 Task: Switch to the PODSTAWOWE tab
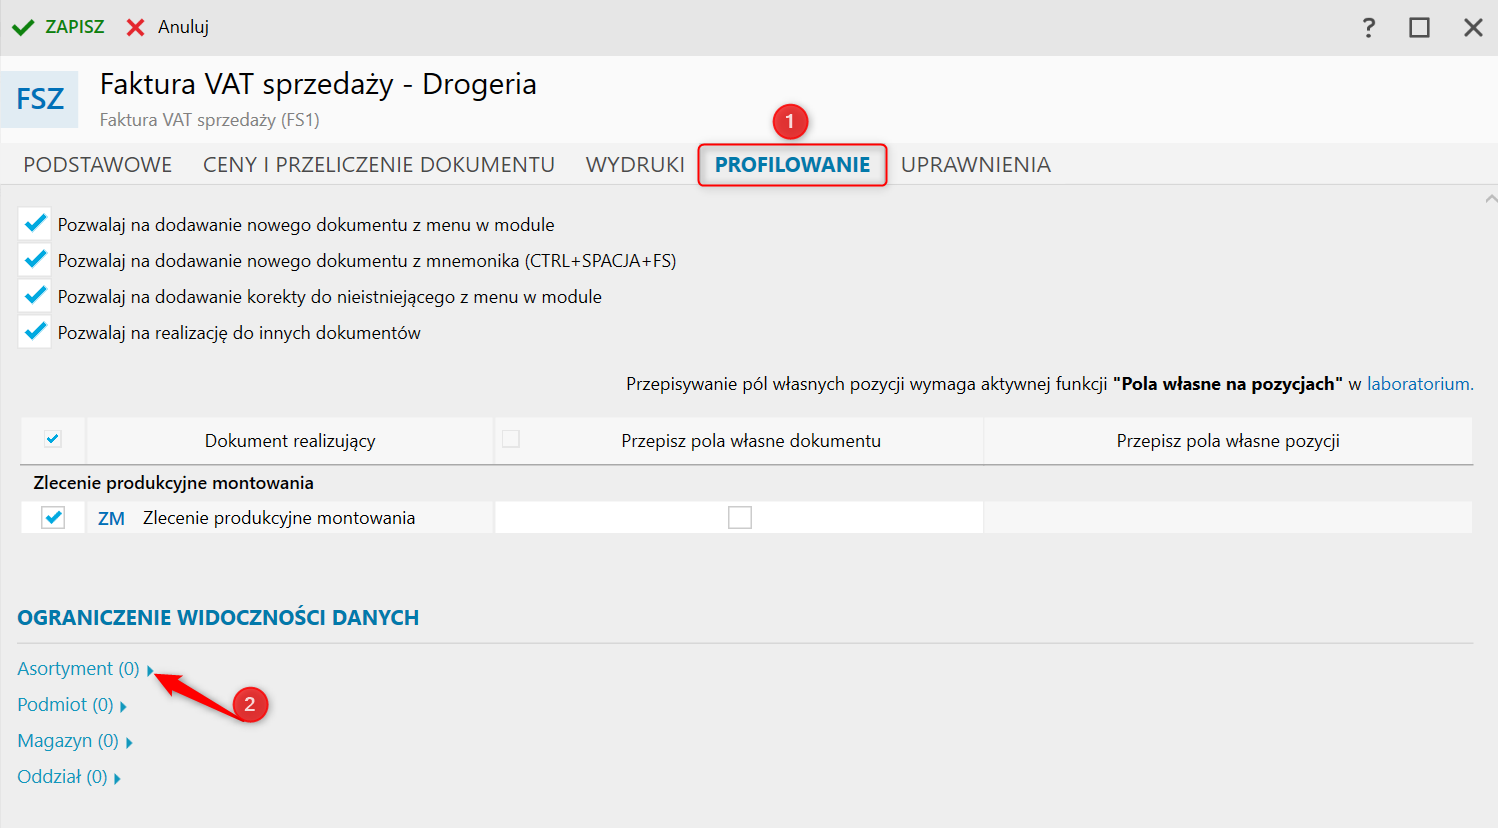coord(98,165)
